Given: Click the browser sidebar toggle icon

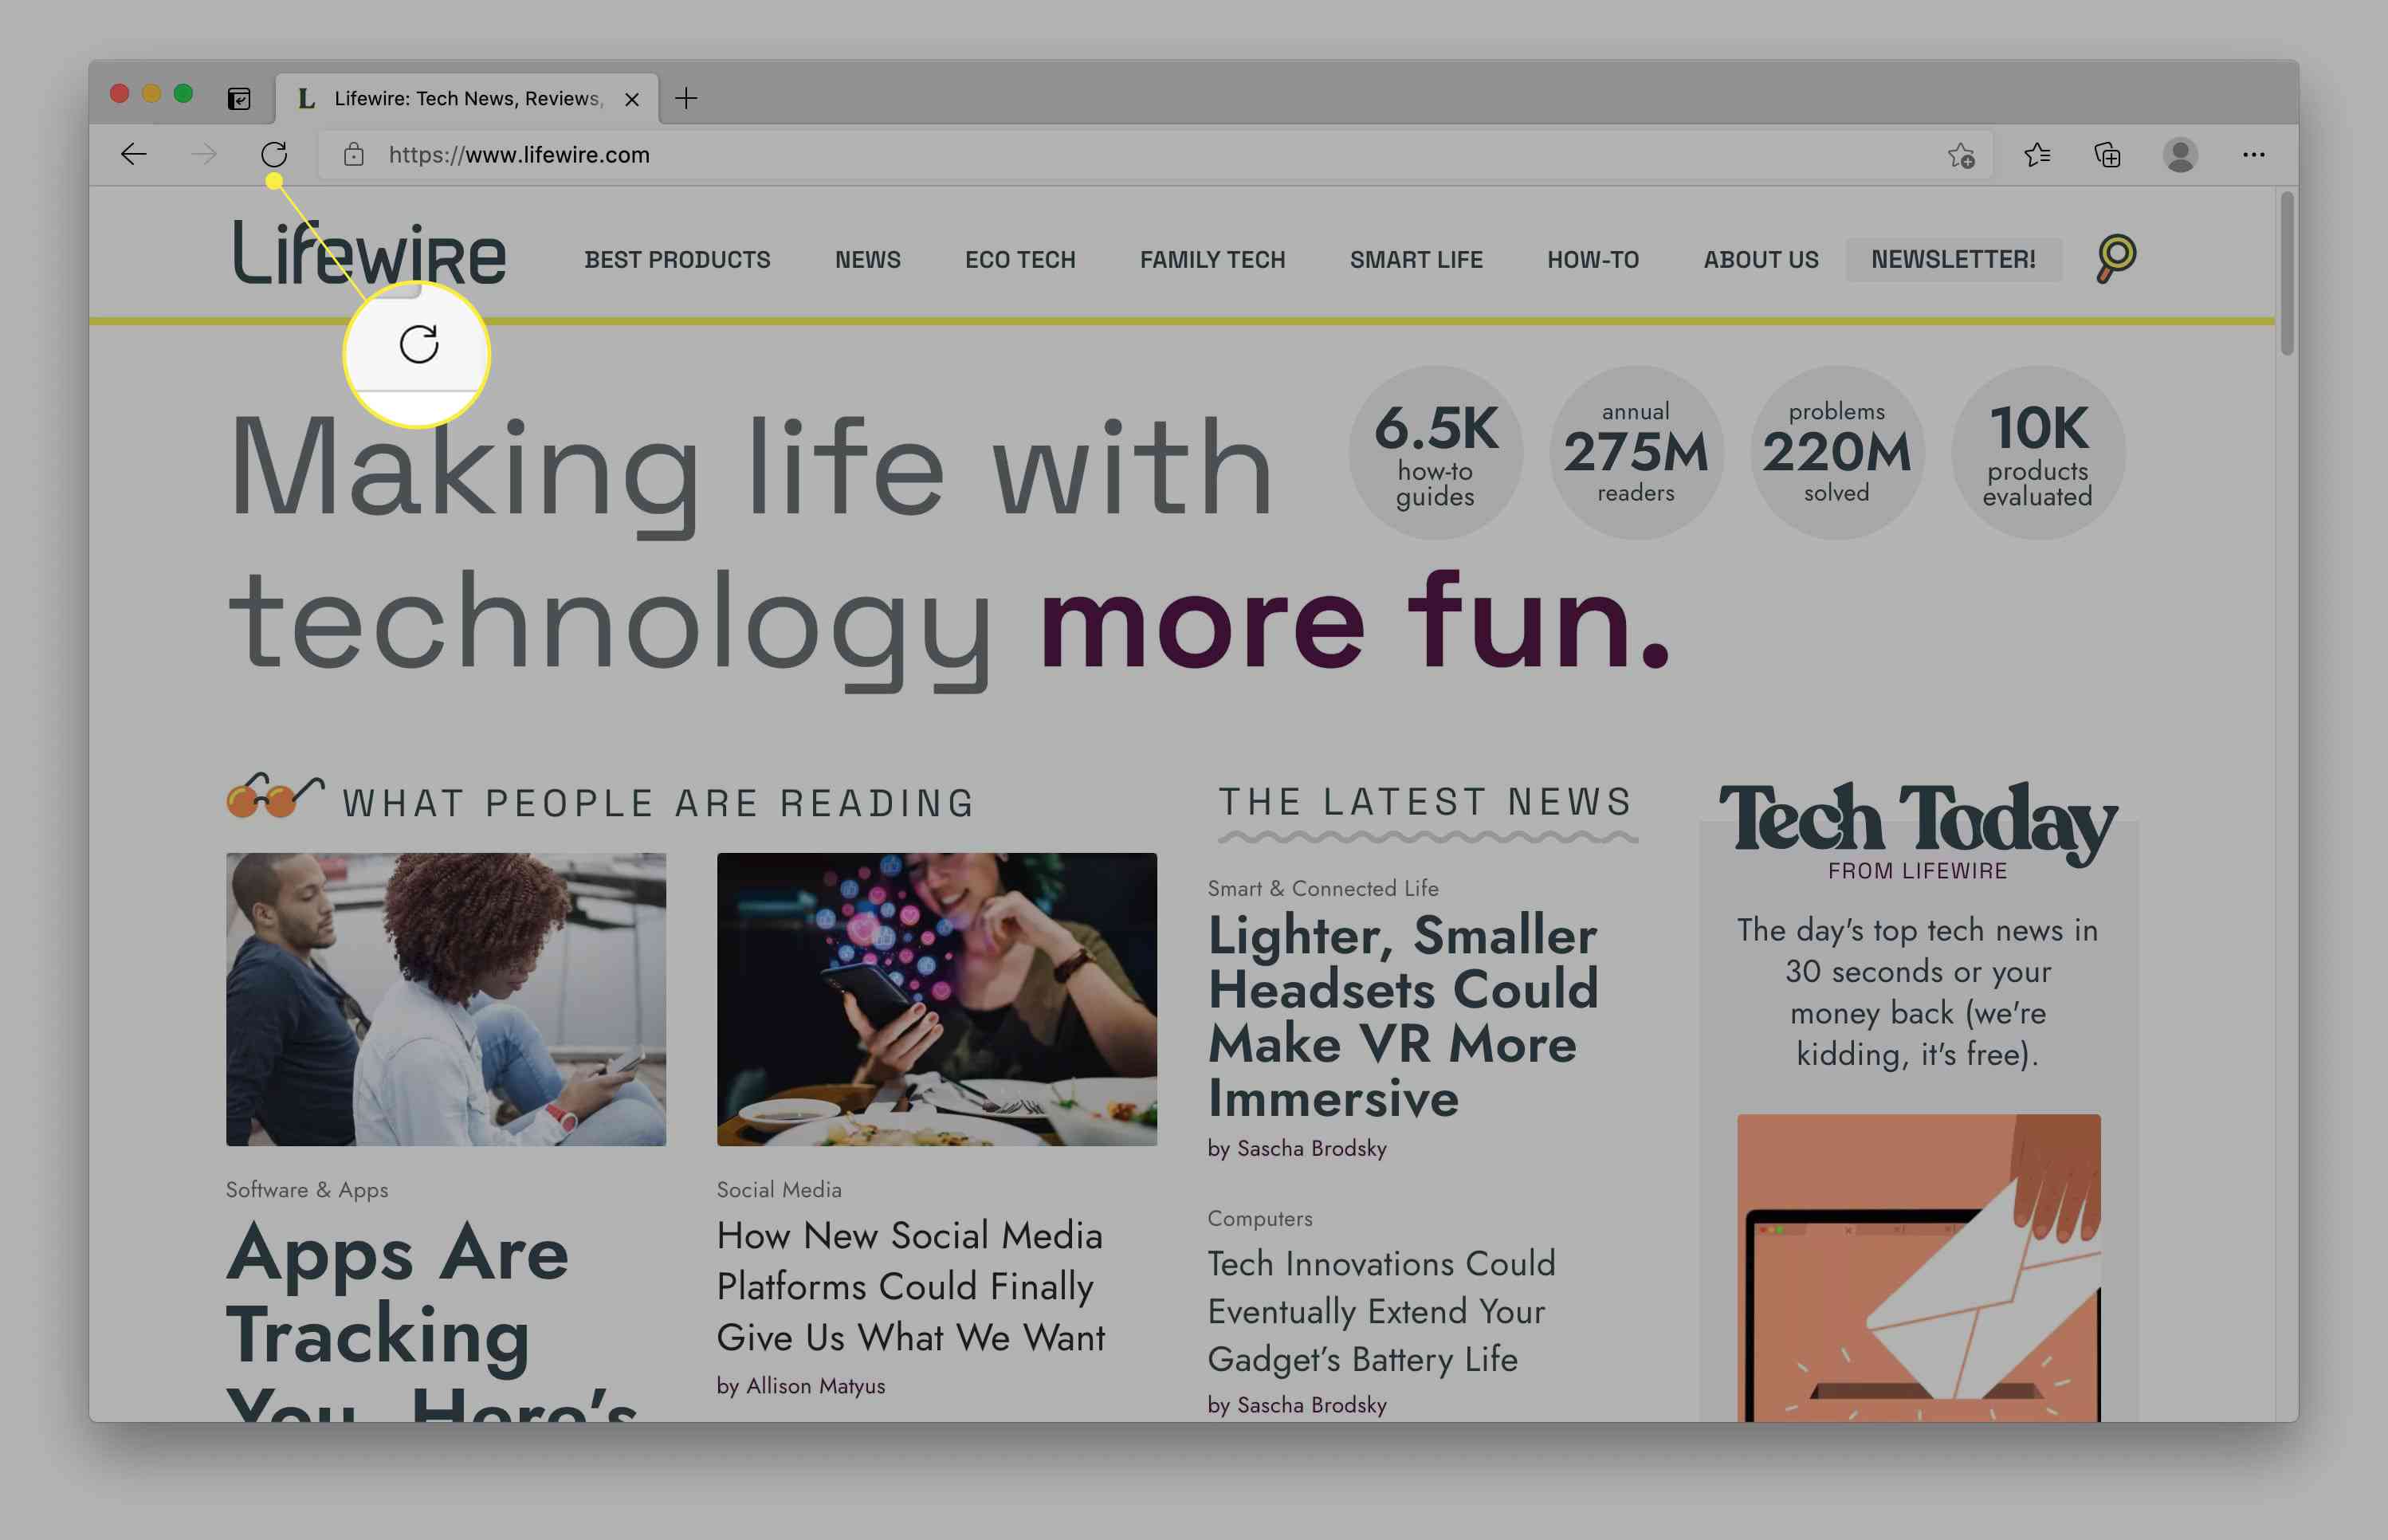Looking at the screenshot, I should coord(238,97).
